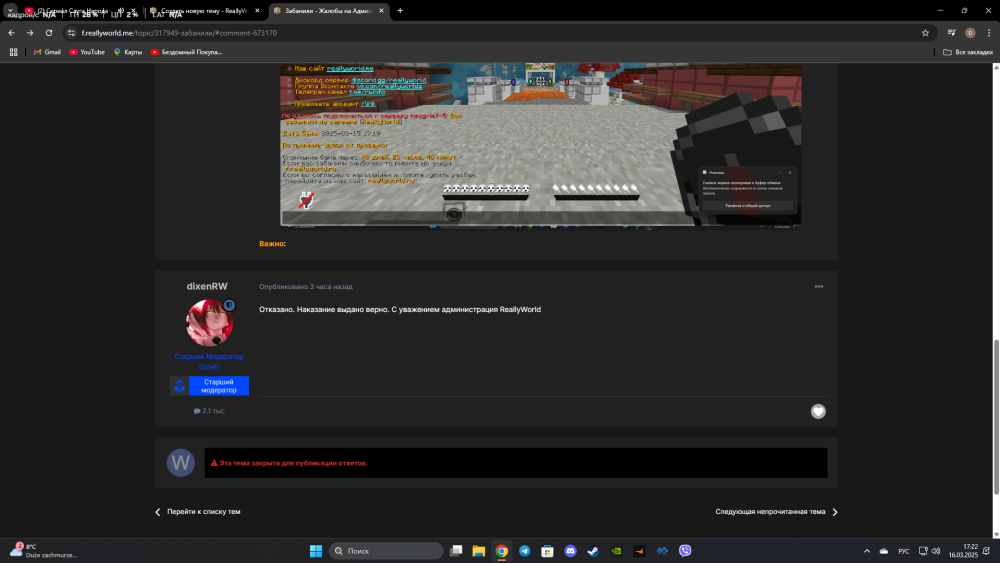Open the Chrome profile avatar
Screen dimensions: 1000x563
click(970, 33)
